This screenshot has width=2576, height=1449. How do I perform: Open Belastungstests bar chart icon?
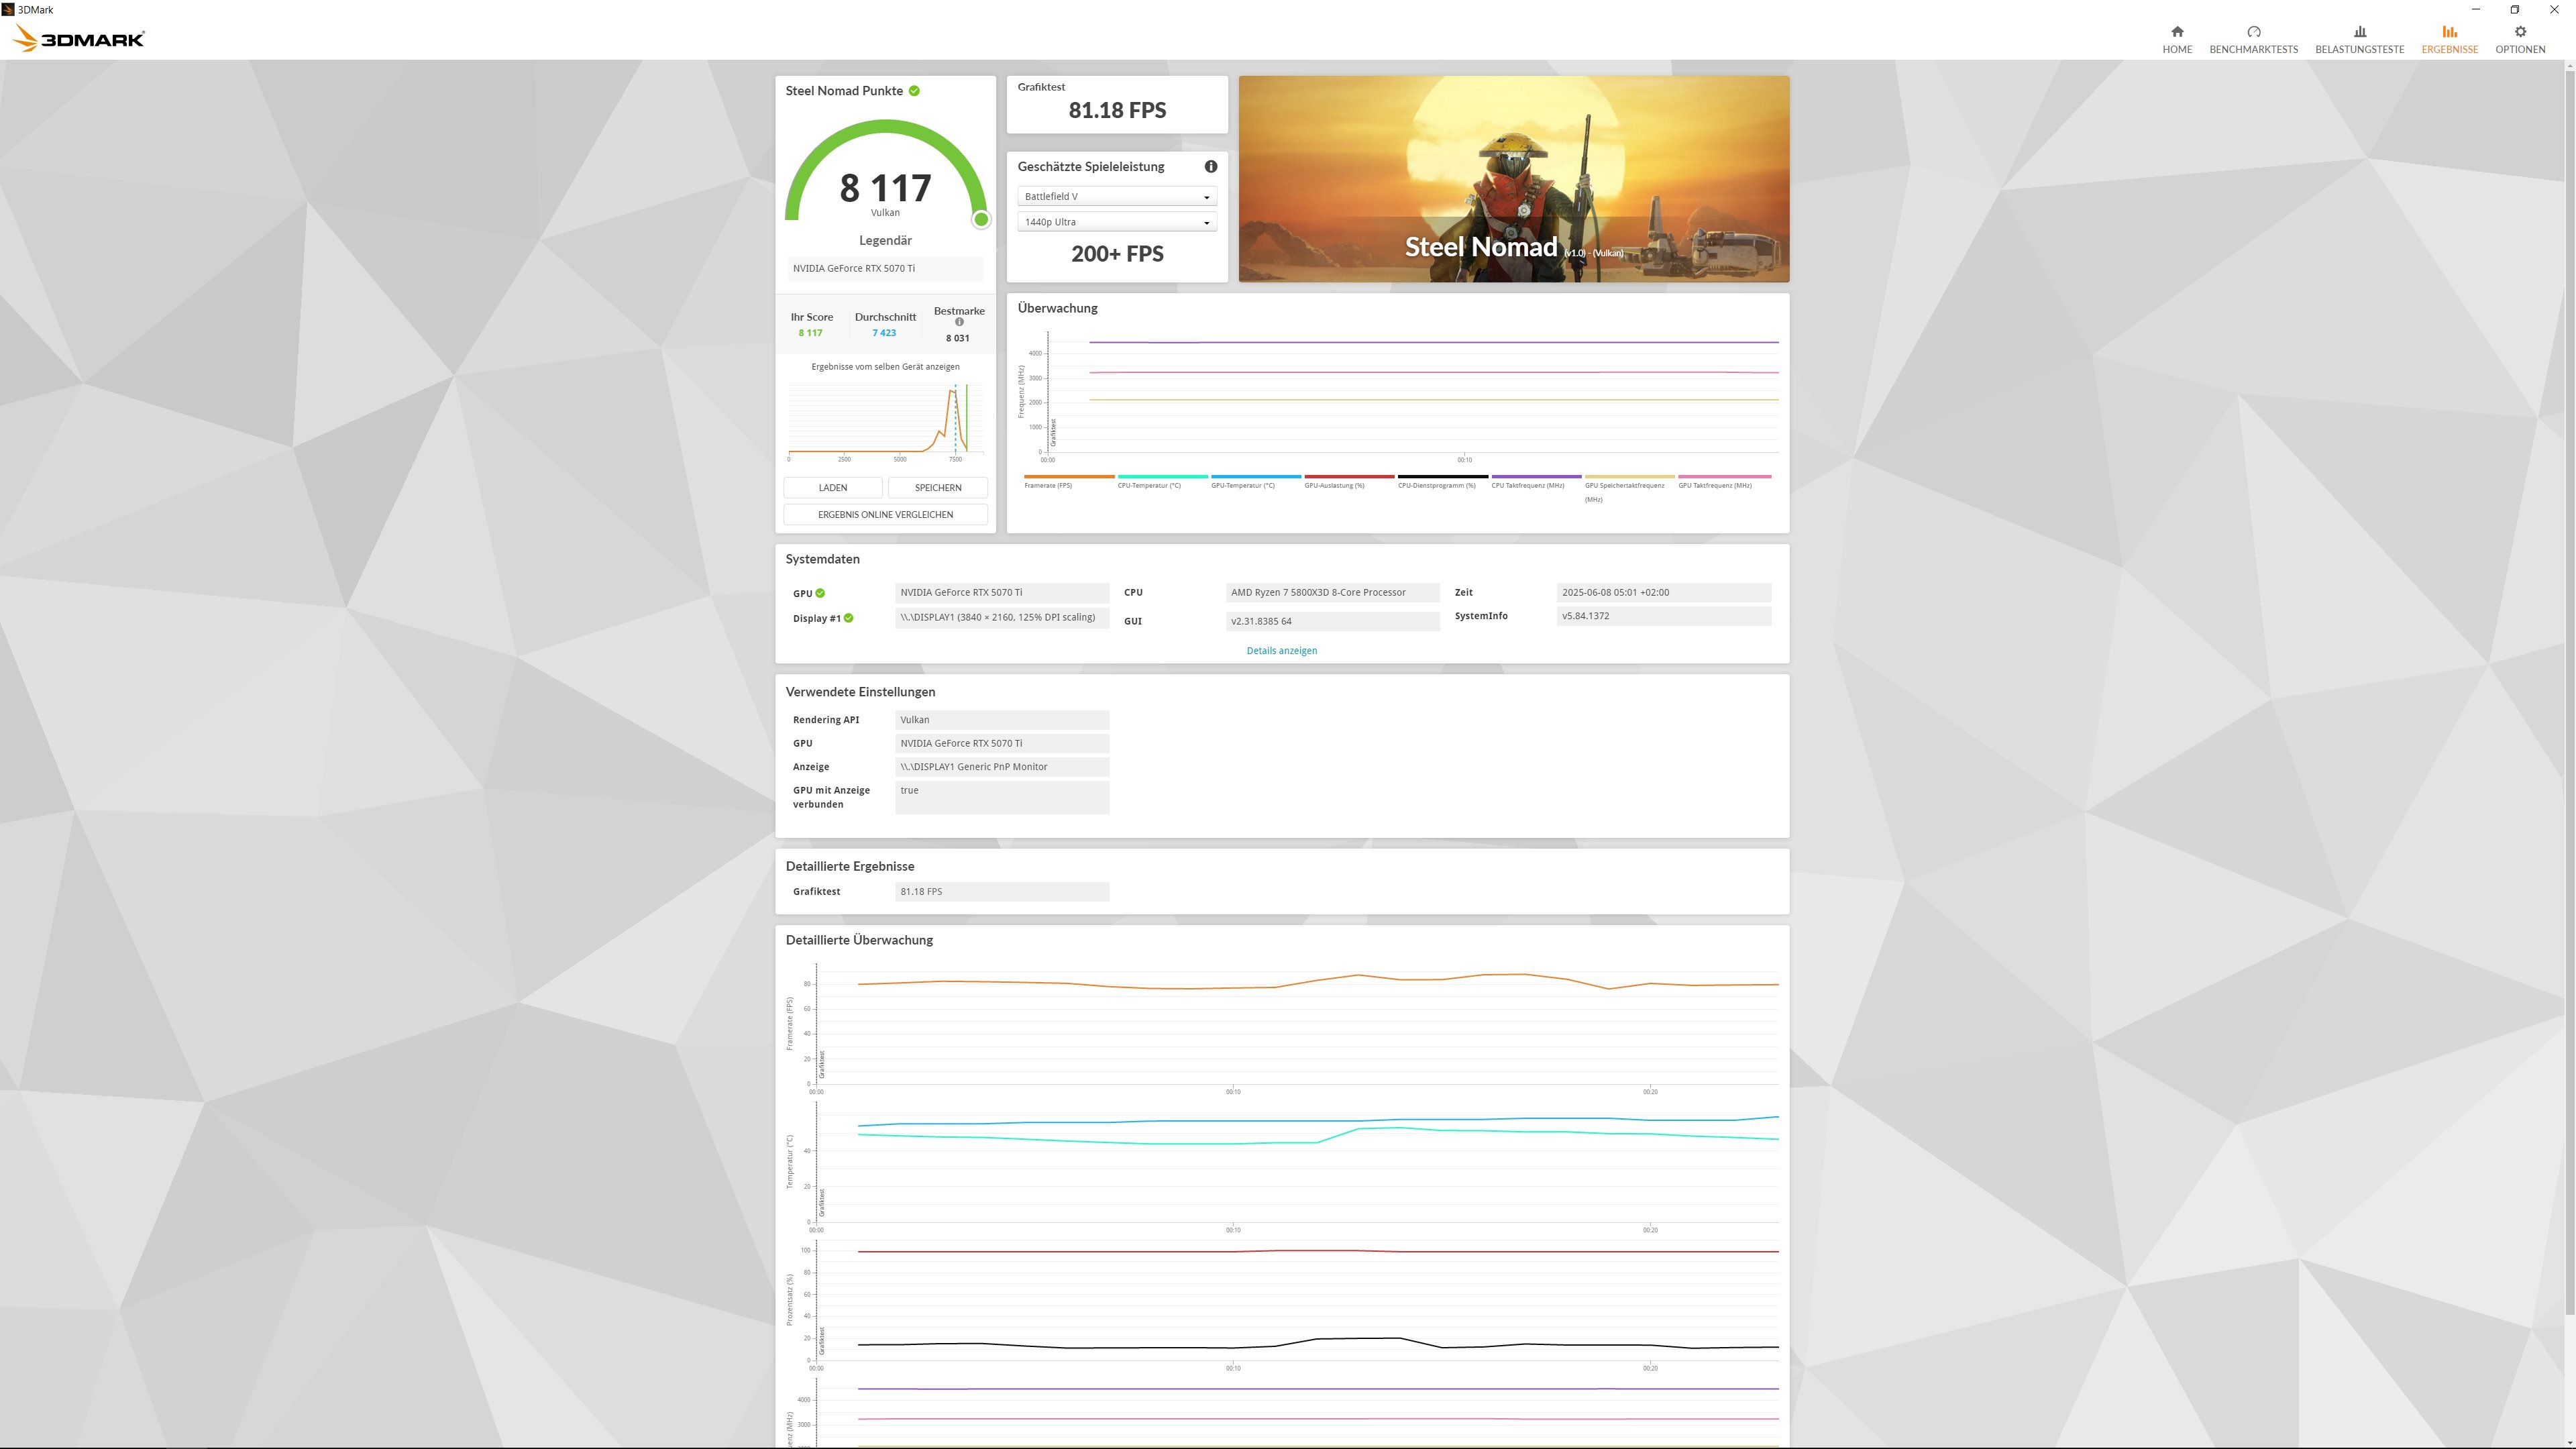tap(2359, 32)
